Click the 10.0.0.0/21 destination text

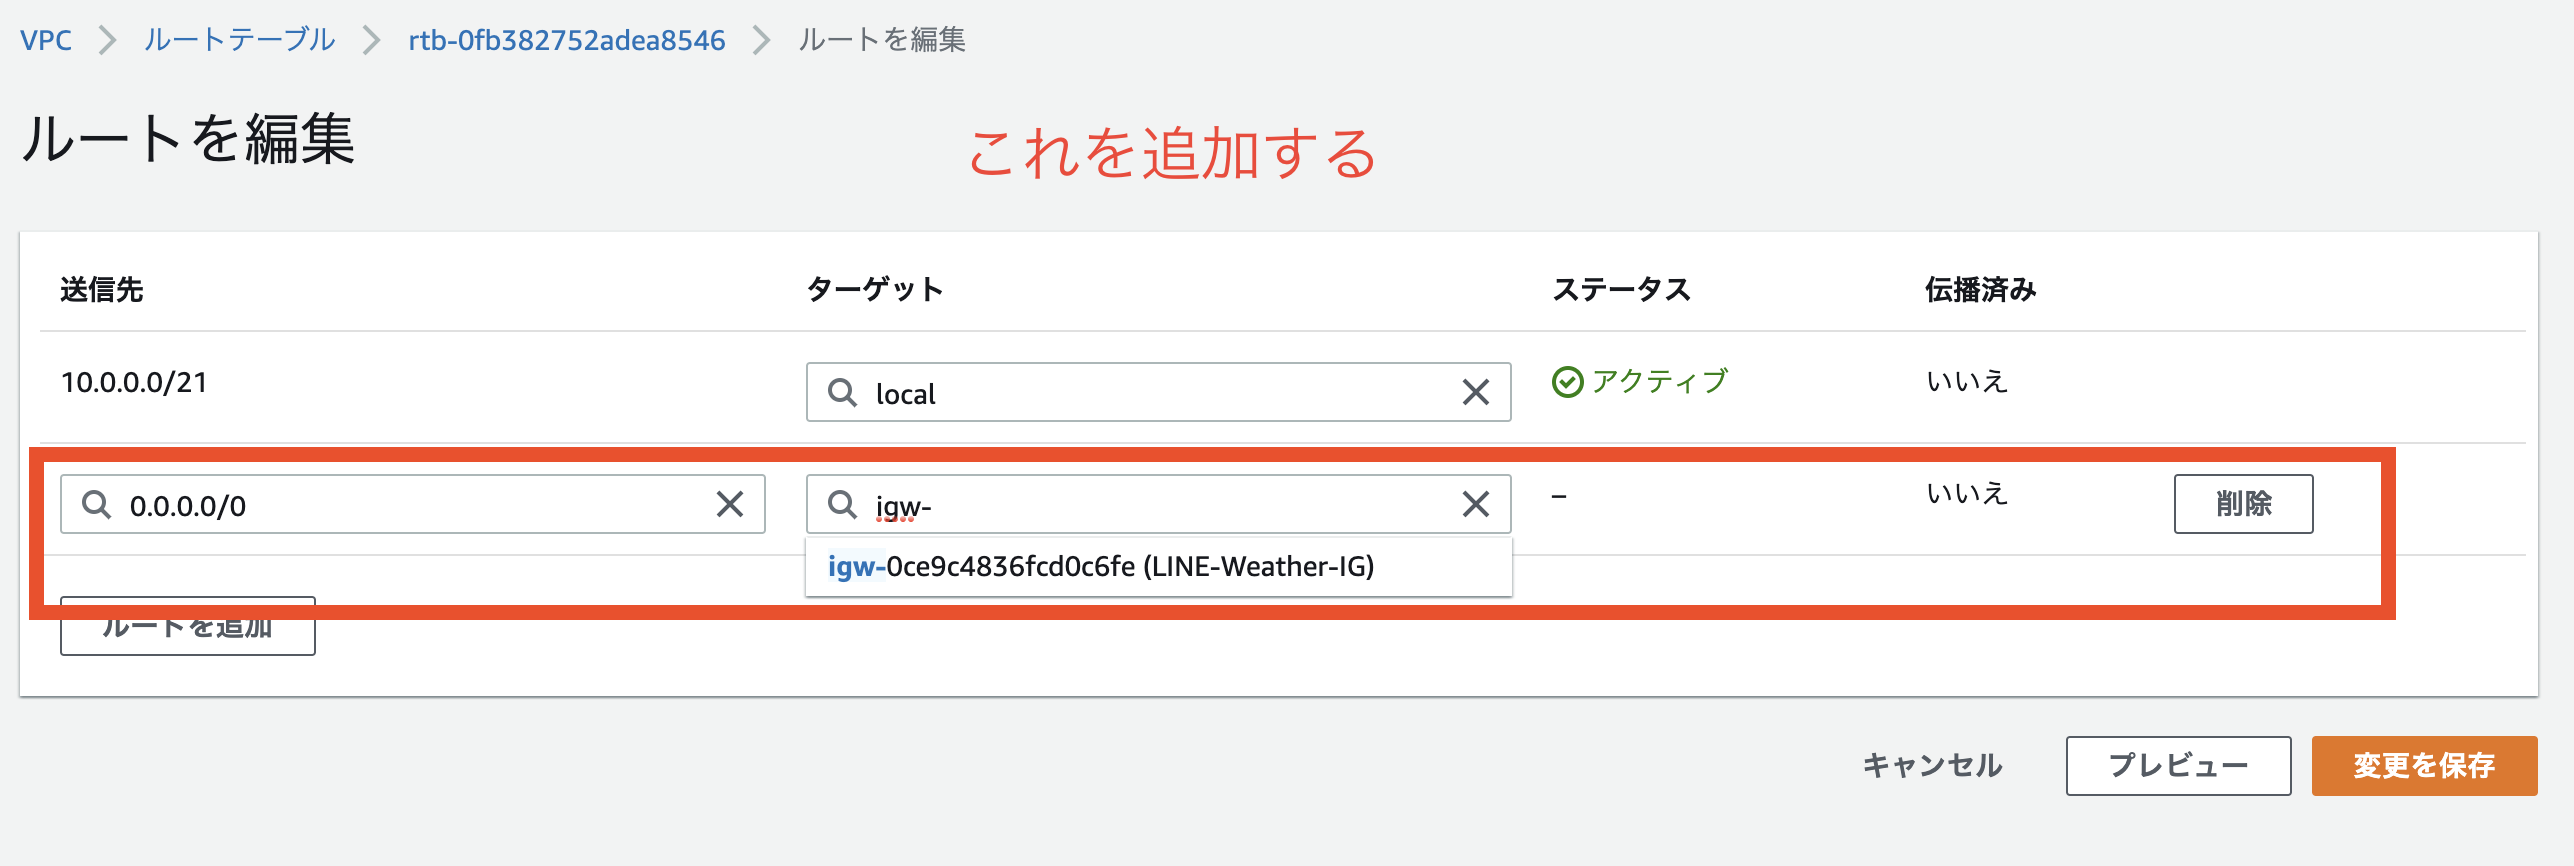(x=134, y=382)
